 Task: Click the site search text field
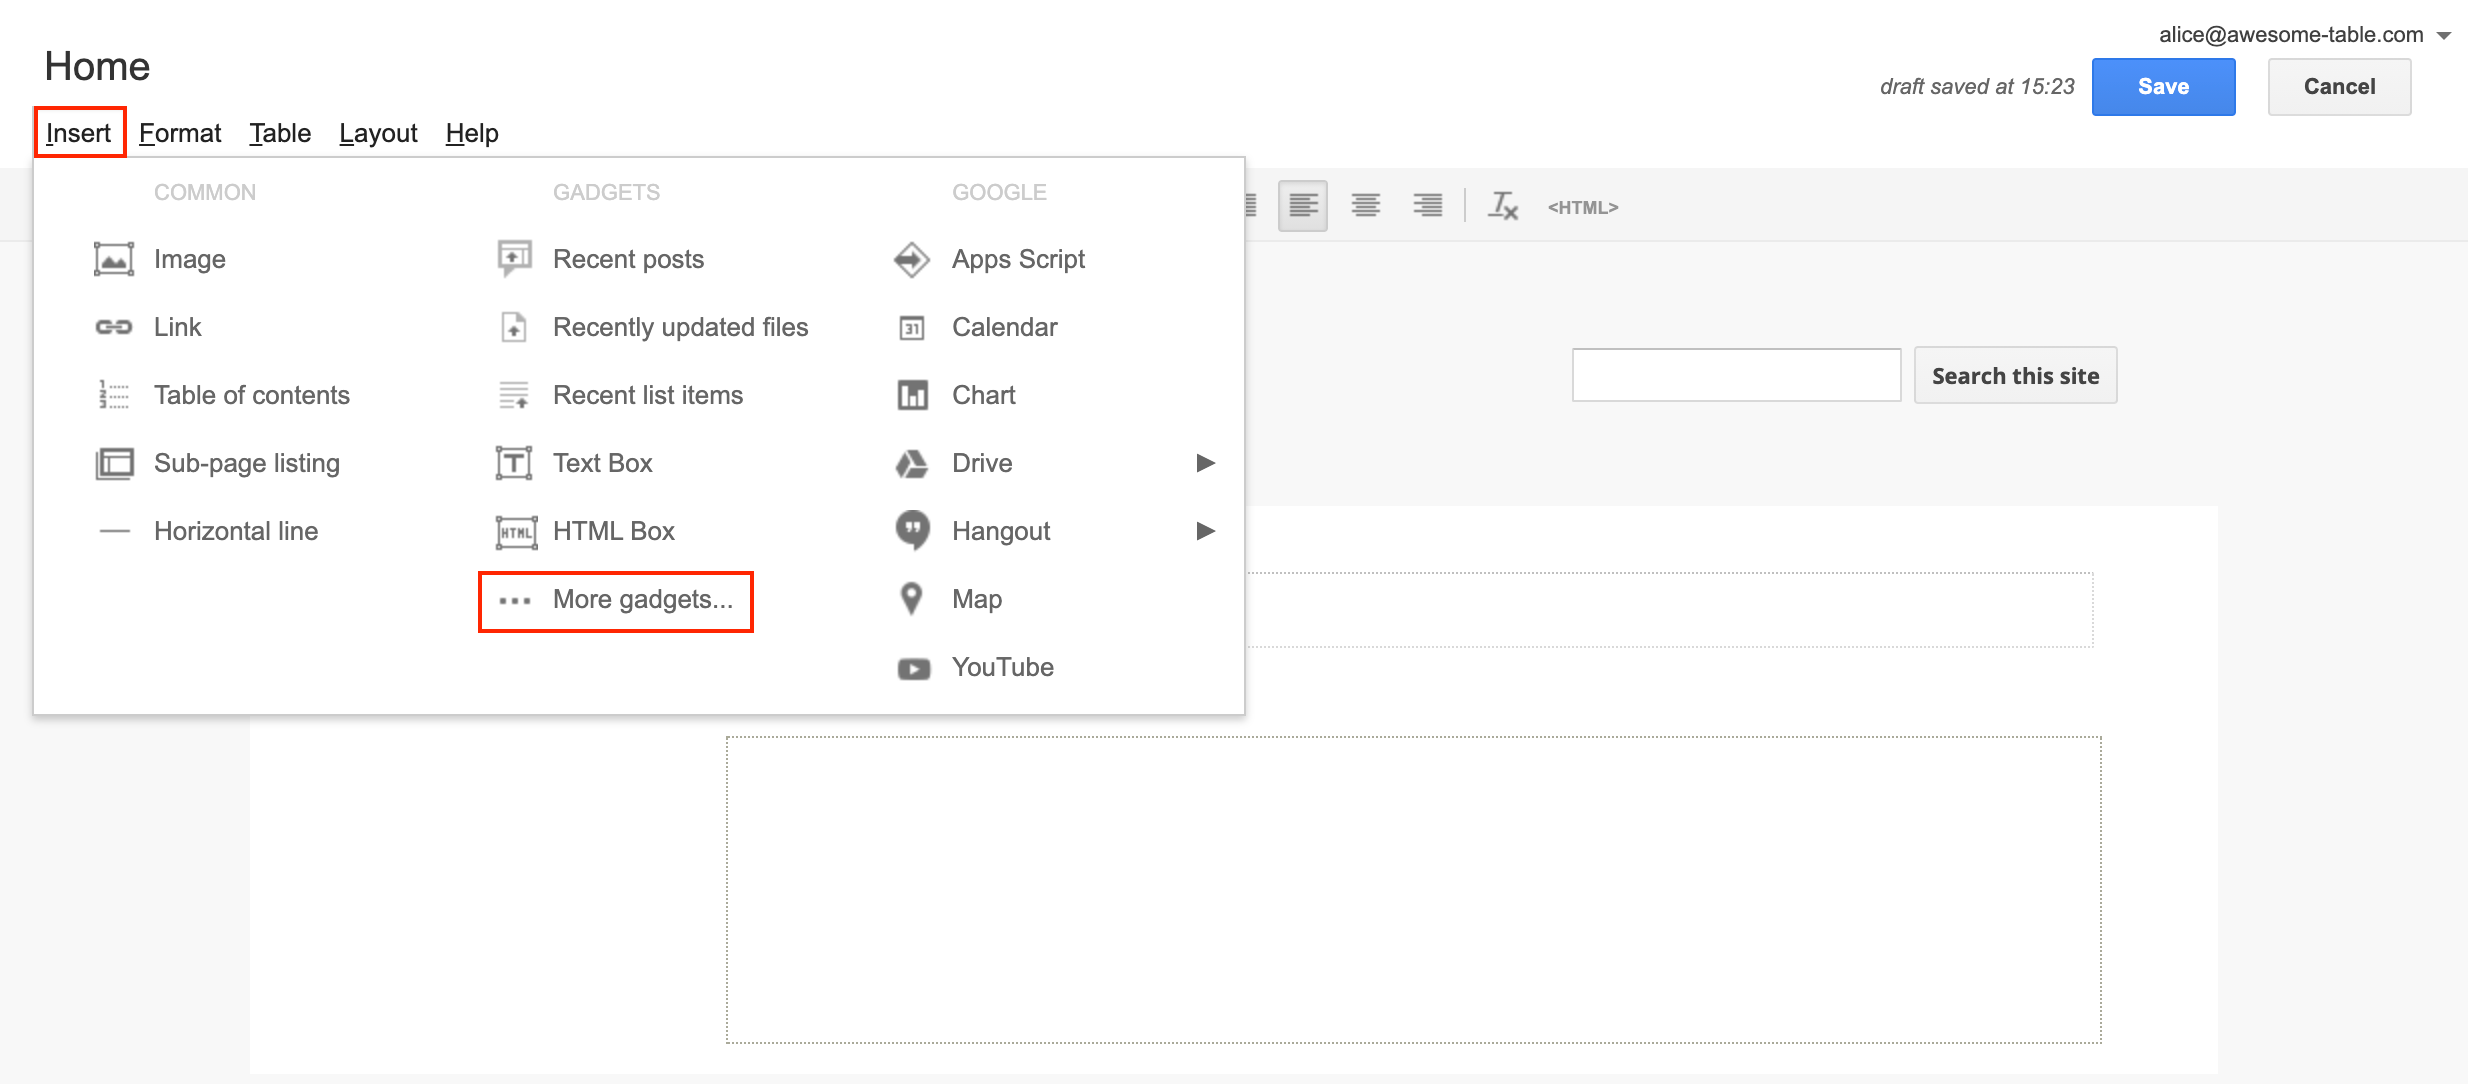(1736, 375)
